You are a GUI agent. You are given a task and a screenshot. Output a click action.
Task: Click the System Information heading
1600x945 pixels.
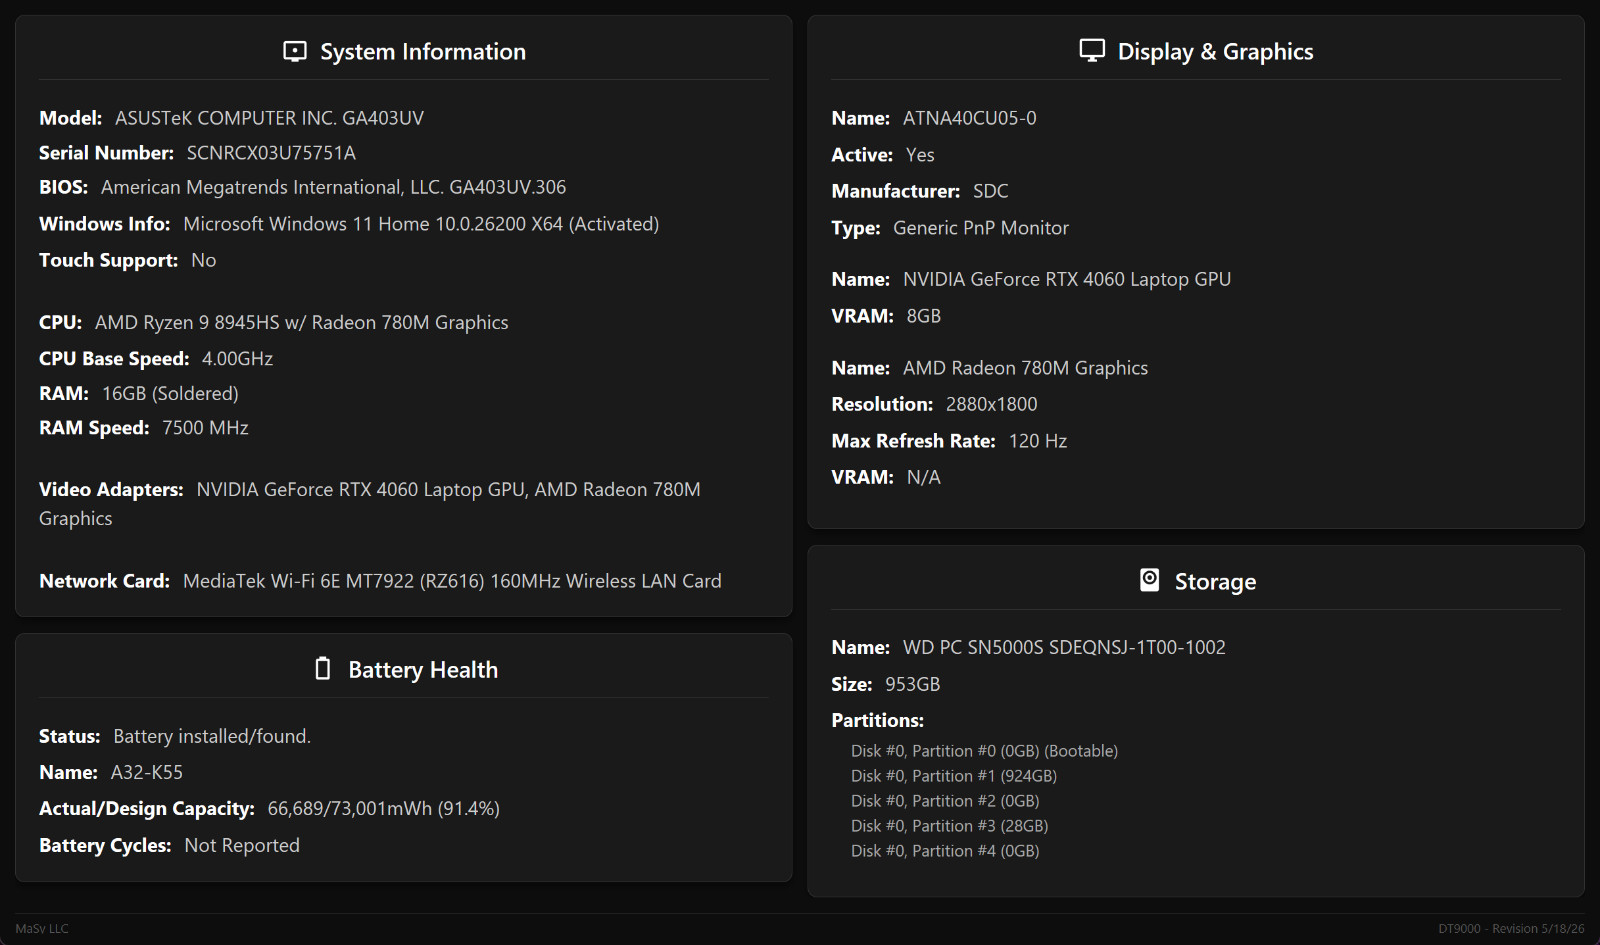click(x=423, y=52)
